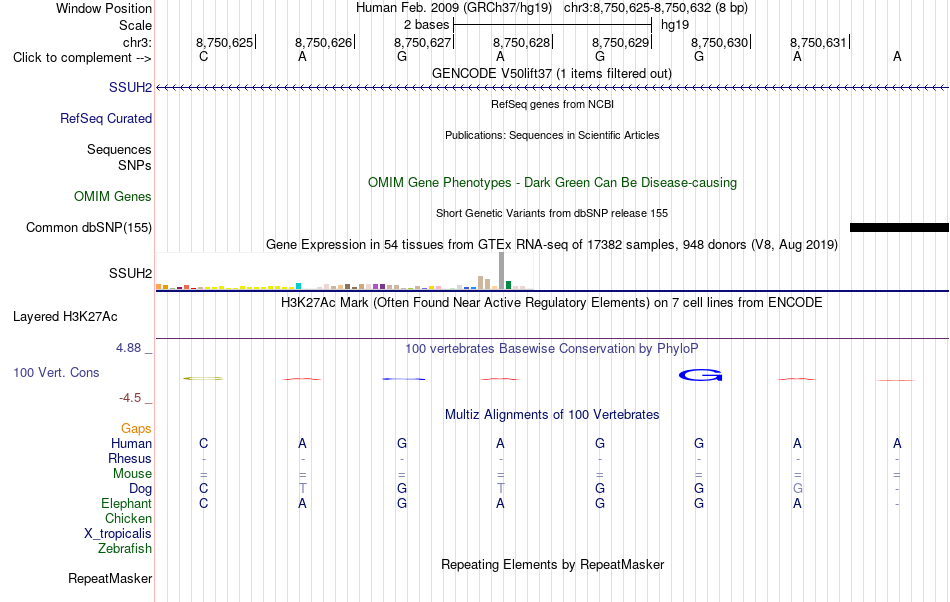Image resolution: width=950 pixels, height=602 pixels.
Task: Click the tall gray GTEx expression bar
Action: pos(501,270)
